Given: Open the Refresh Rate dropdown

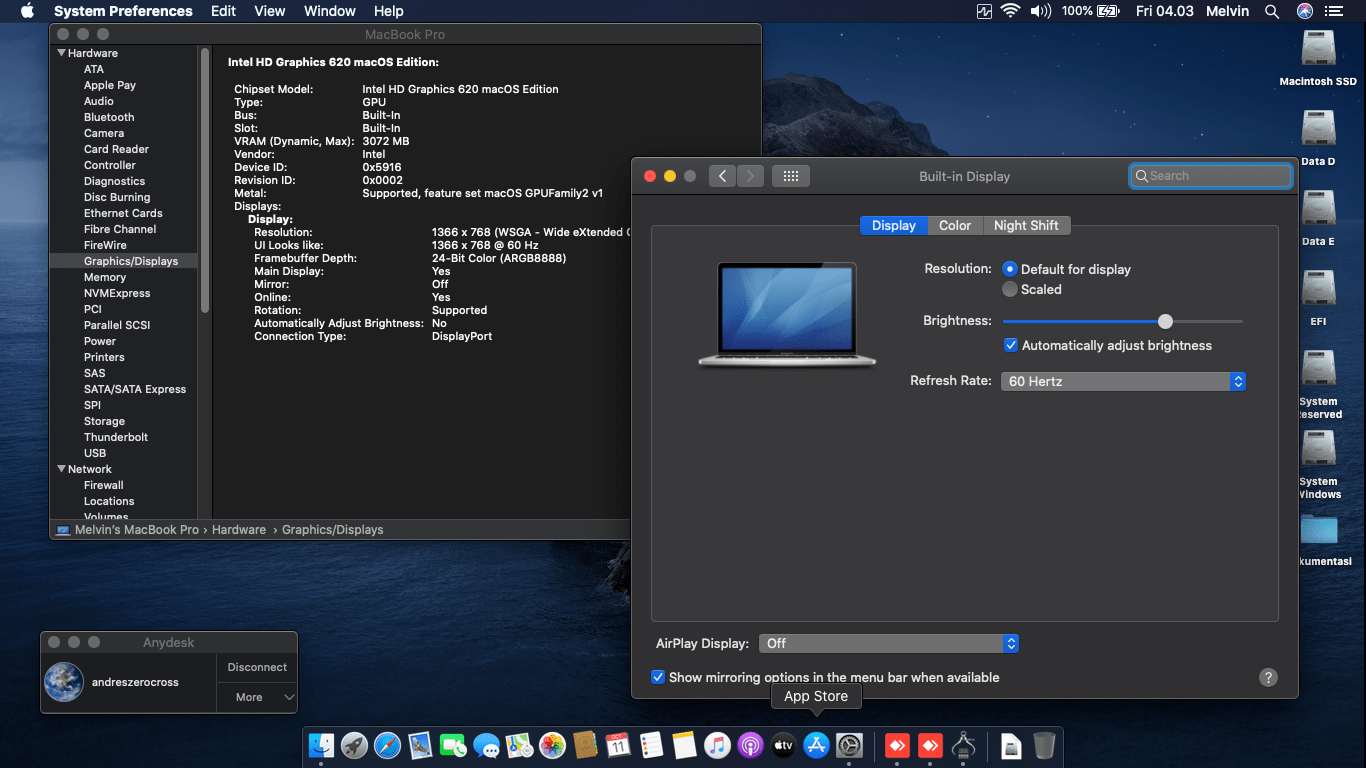Looking at the screenshot, I should tap(1123, 381).
